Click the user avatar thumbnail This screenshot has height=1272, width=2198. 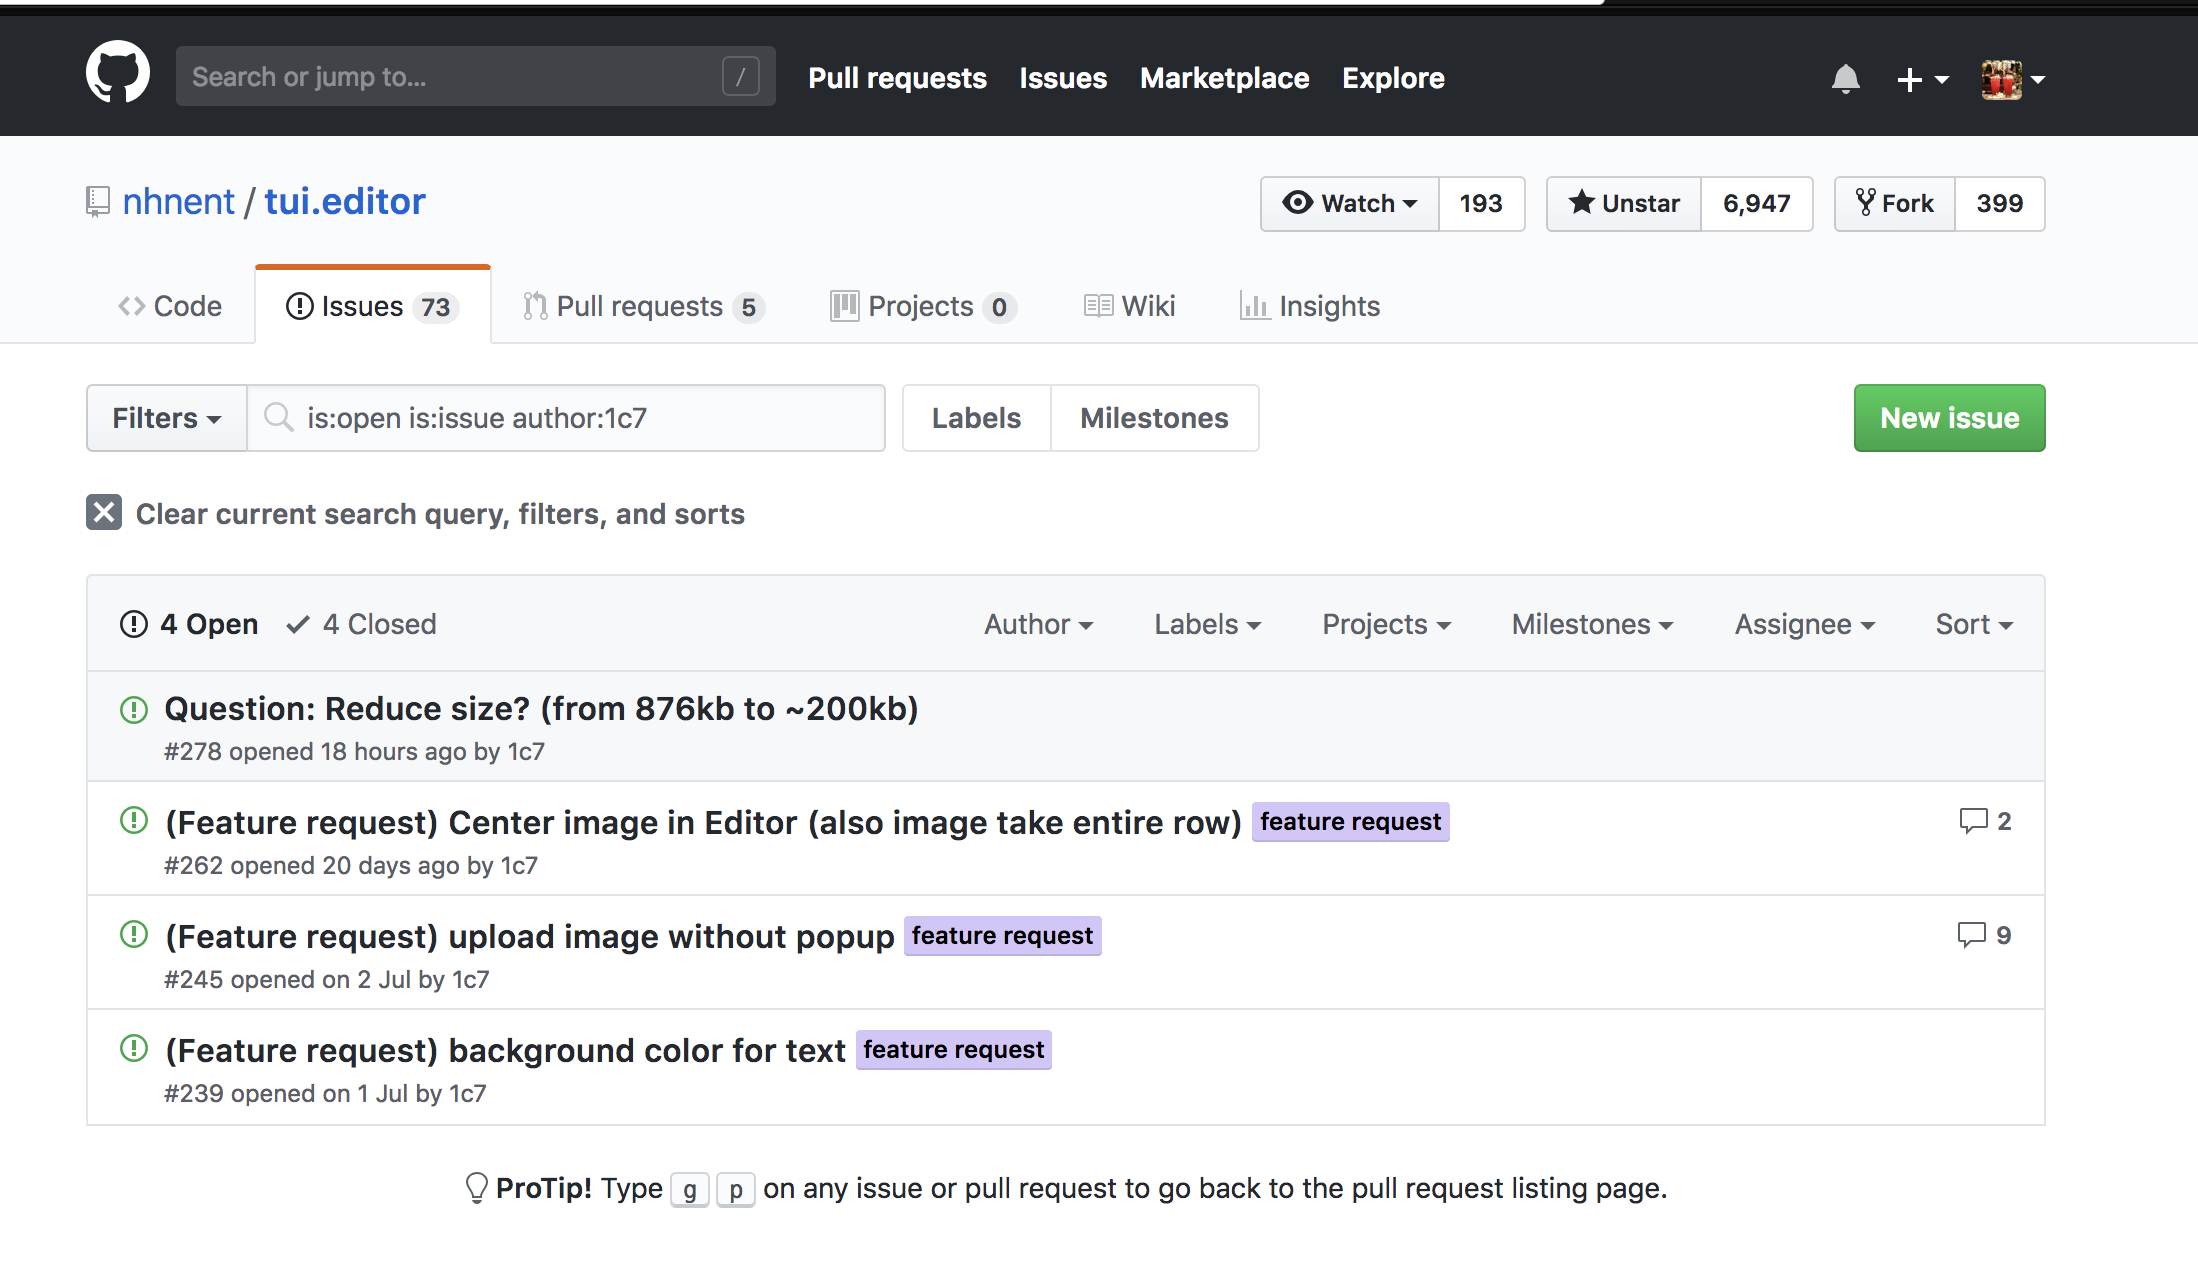tap(2001, 79)
